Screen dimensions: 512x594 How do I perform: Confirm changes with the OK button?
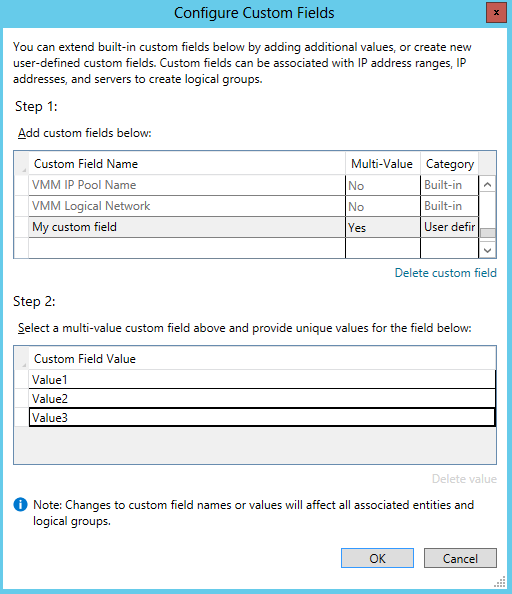[x=377, y=558]
